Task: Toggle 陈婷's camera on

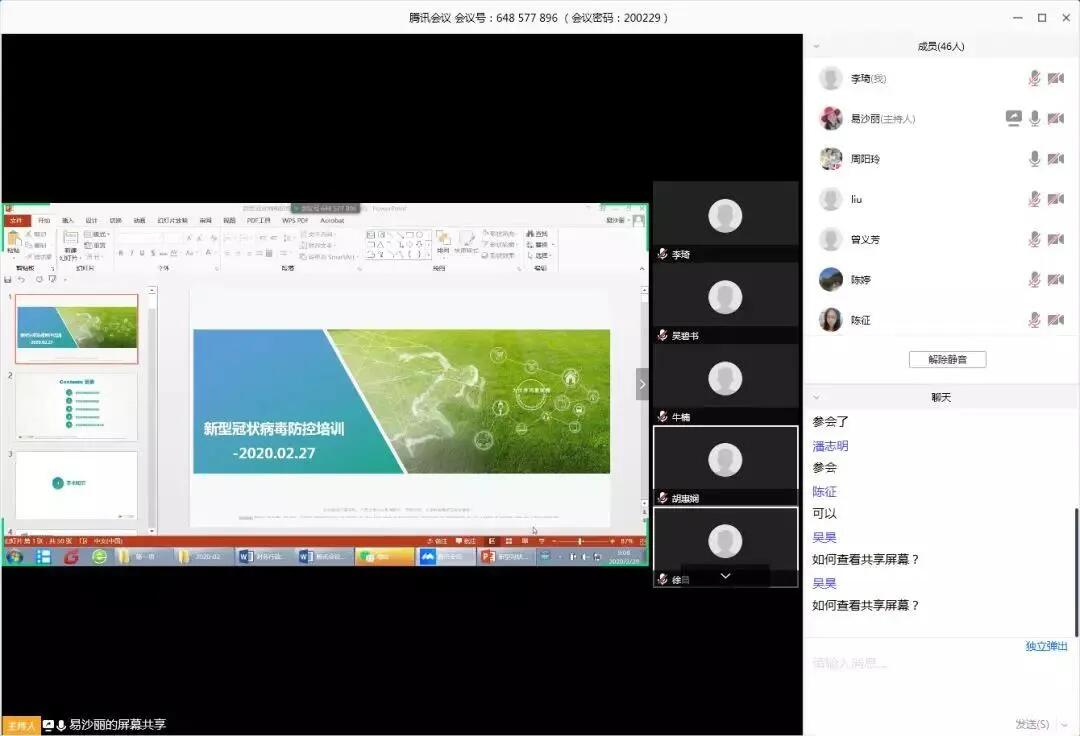Action: point(1056,279)
